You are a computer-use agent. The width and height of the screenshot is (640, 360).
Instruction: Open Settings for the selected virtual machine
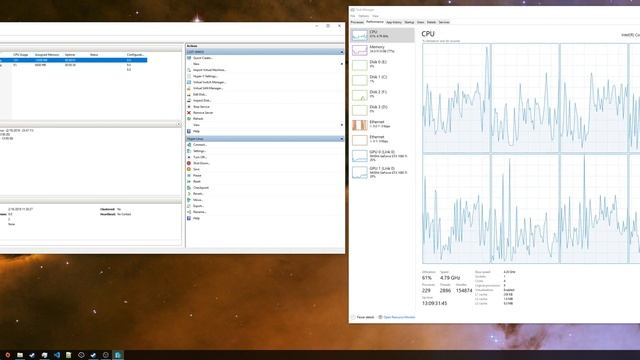click(x=199, y=151)
